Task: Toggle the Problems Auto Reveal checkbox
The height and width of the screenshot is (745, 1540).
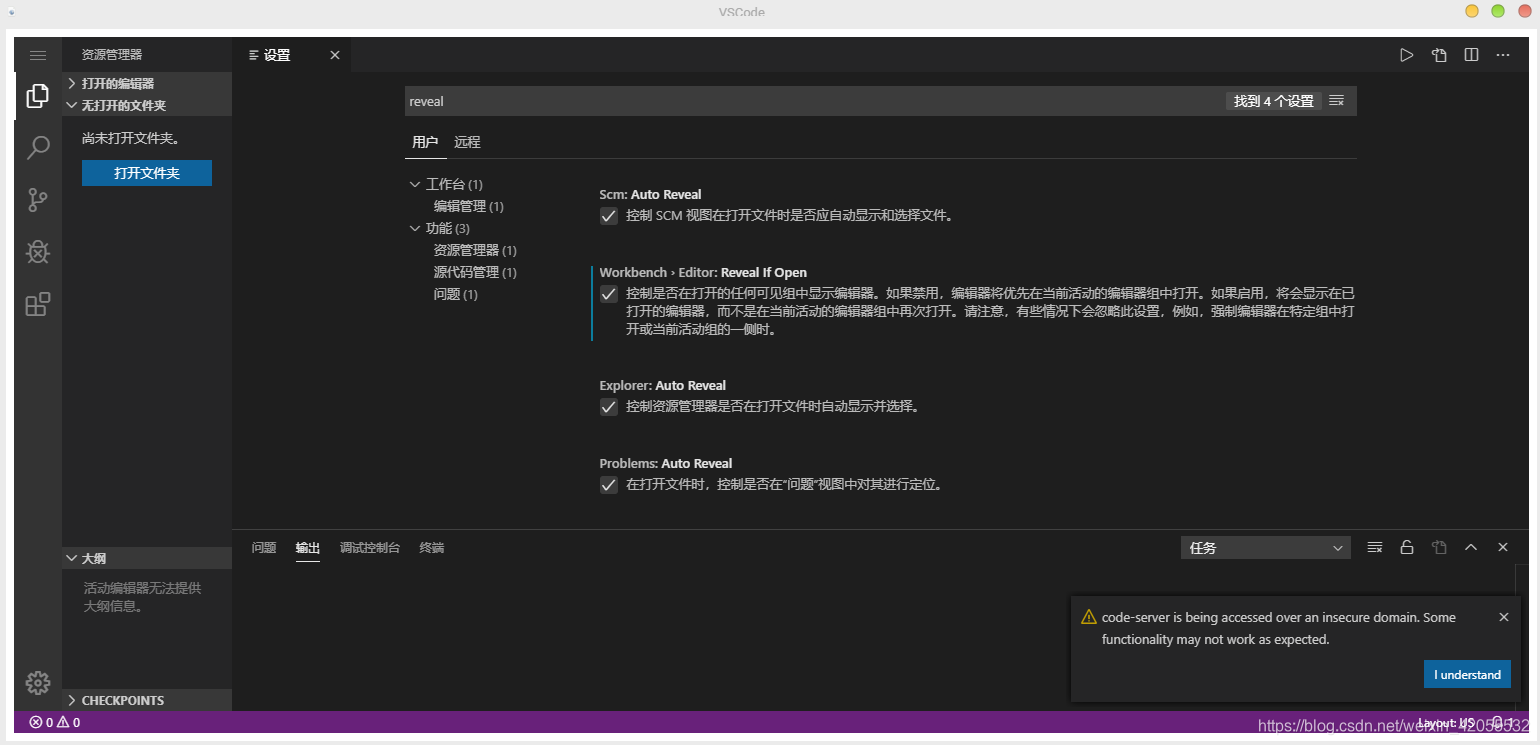Action: [608, 485]
